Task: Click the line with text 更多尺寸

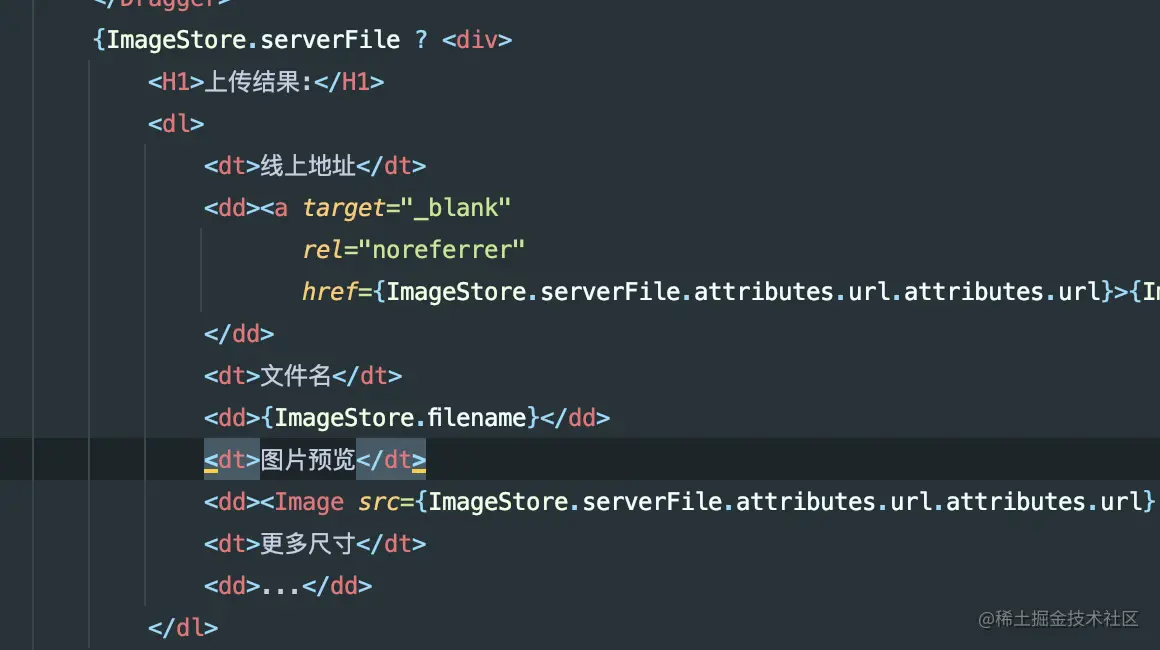Action: pos(315,544)
